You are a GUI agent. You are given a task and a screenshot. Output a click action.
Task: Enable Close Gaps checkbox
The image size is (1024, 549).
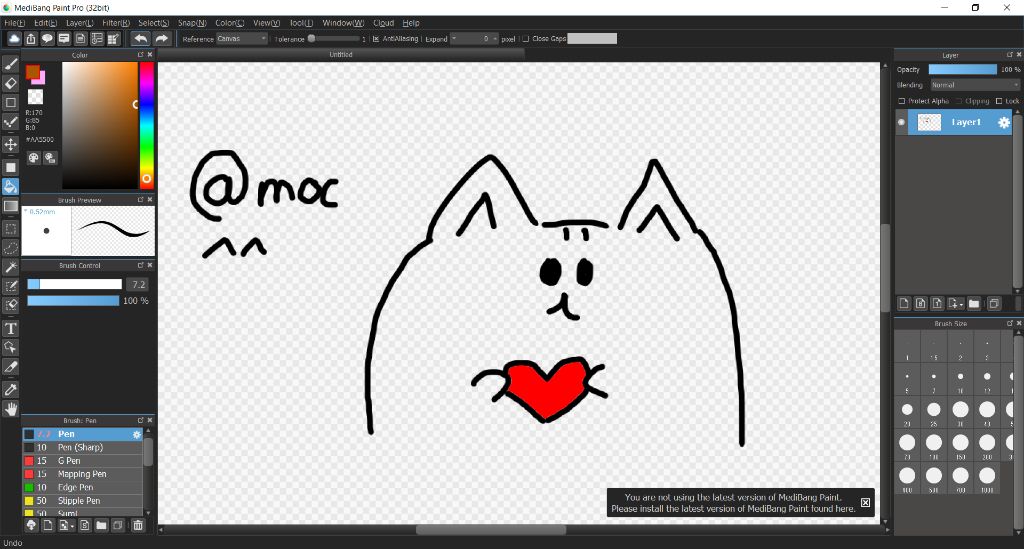(526, 39)
